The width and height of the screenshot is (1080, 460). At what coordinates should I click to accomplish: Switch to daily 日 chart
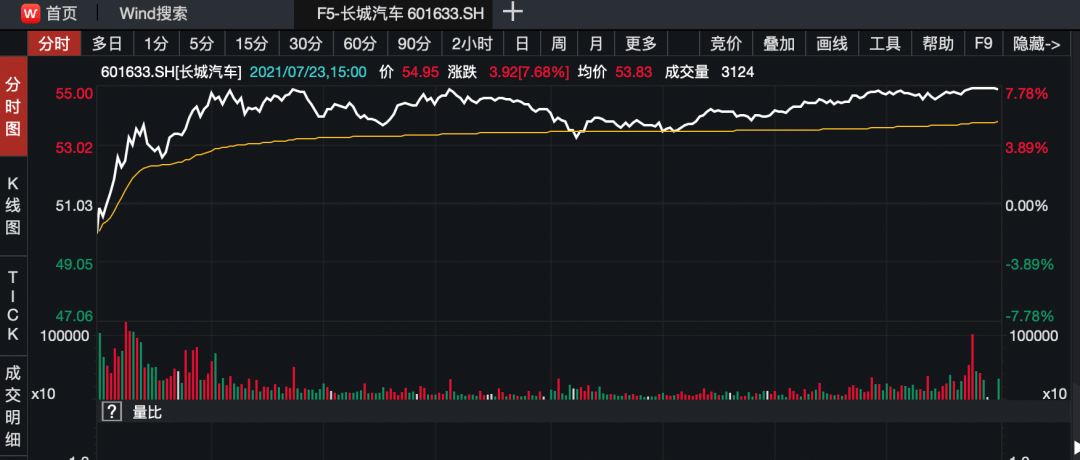coord(522,44)
